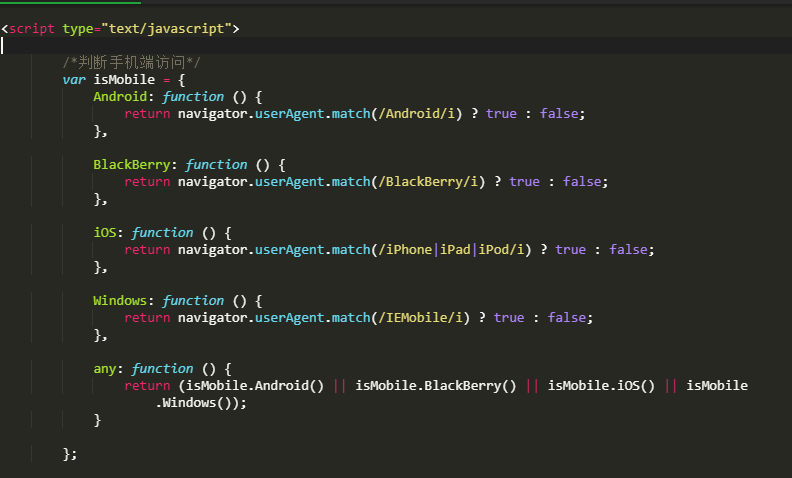Click the 'Windows' property name
Image resolution: width=792 pixels, height=478 pixels.
point(120,301)
